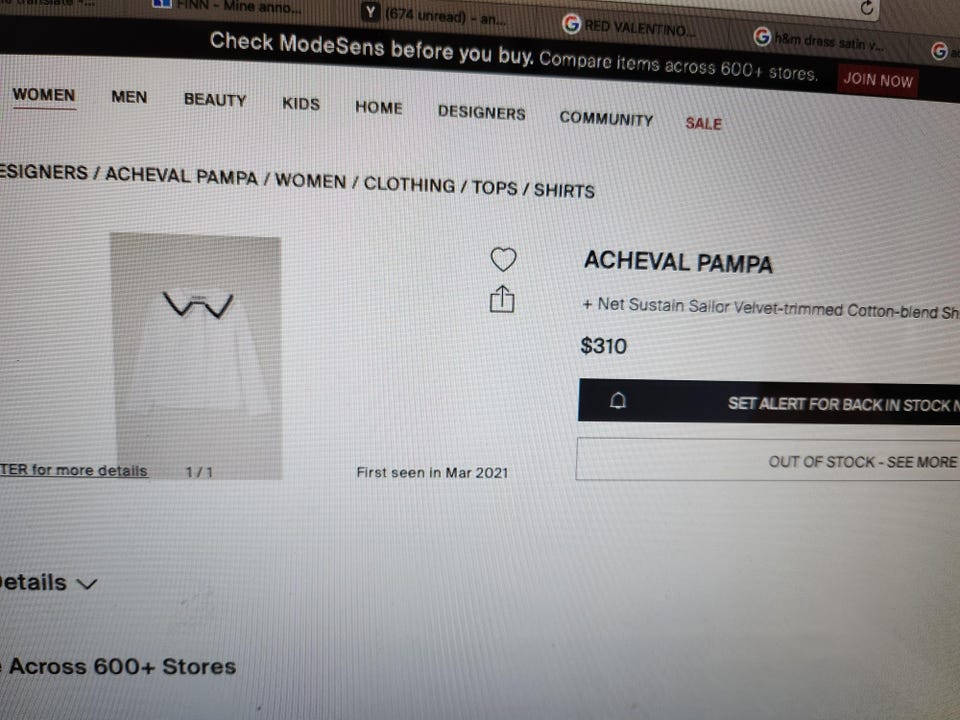Open the RED VALENTINO Google tab
This screenshot has width=960, height=720.
(628, 26)
